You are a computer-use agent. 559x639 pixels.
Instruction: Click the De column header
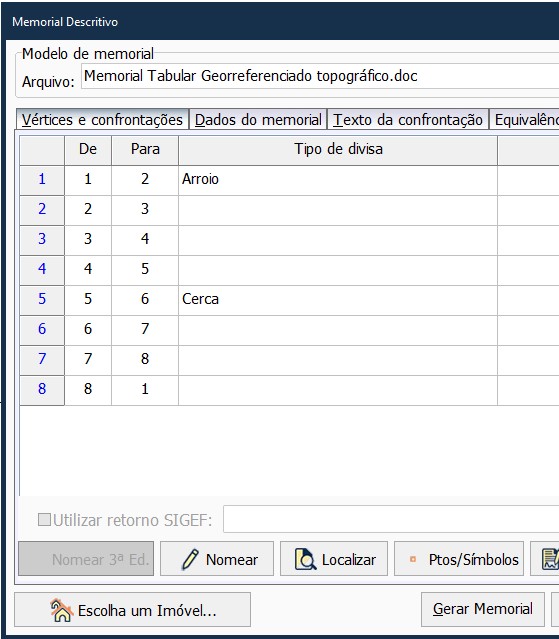click(x=88, y=150)
